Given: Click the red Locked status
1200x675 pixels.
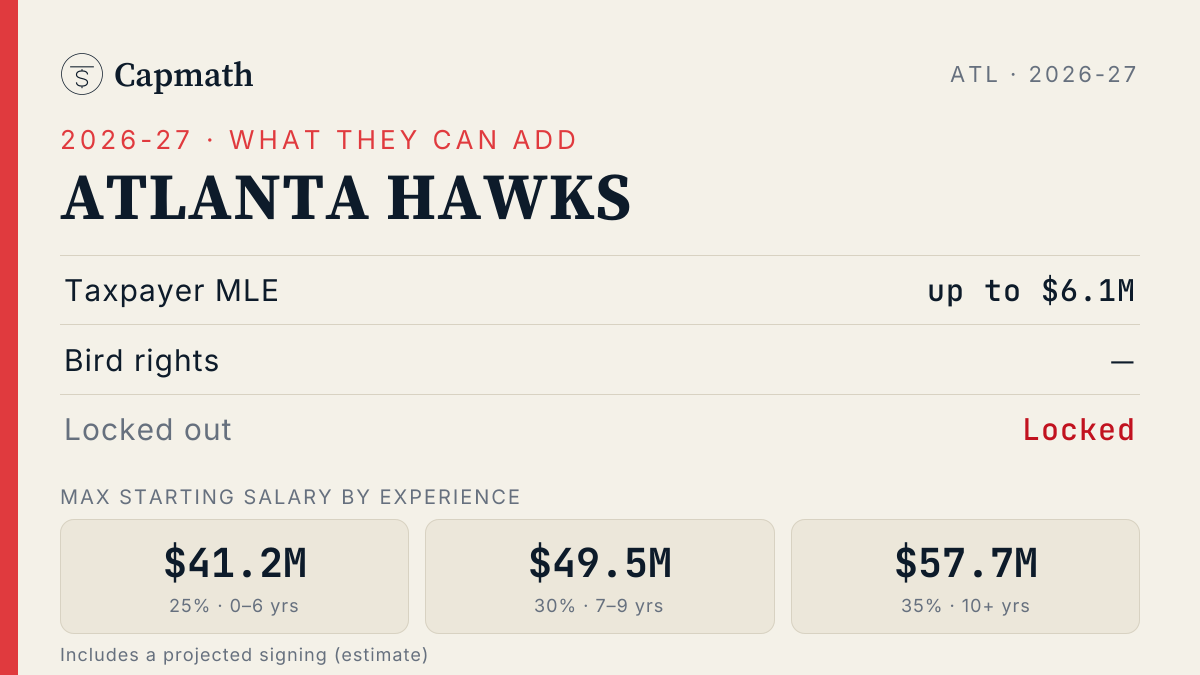Looking at the screenshot, I should [1079, 430].
